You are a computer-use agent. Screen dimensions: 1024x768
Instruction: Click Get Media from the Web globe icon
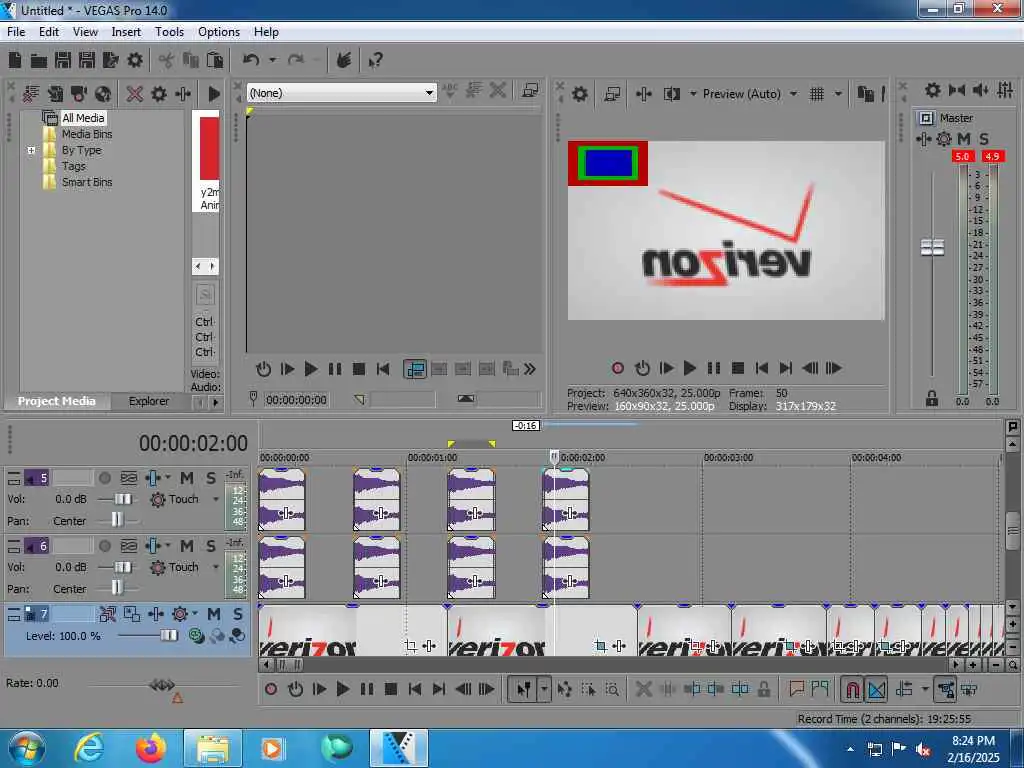[x=103, y=94]
